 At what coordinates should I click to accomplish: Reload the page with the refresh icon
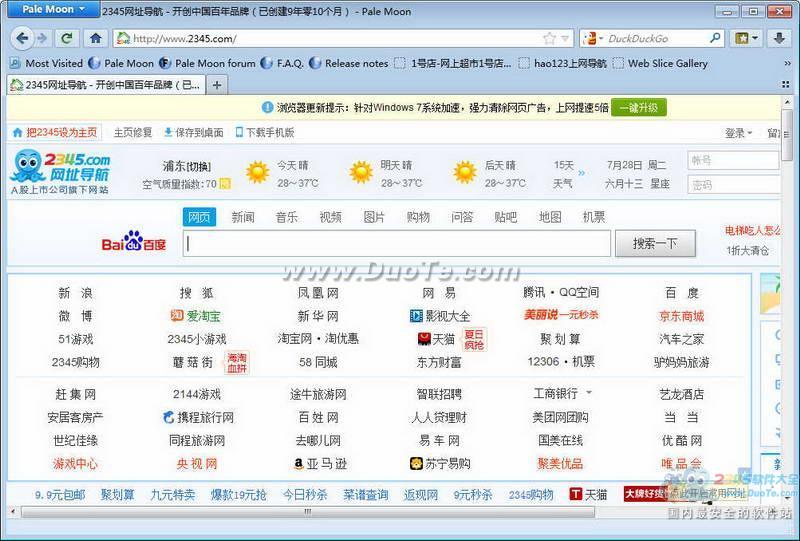tap(67, 38)
